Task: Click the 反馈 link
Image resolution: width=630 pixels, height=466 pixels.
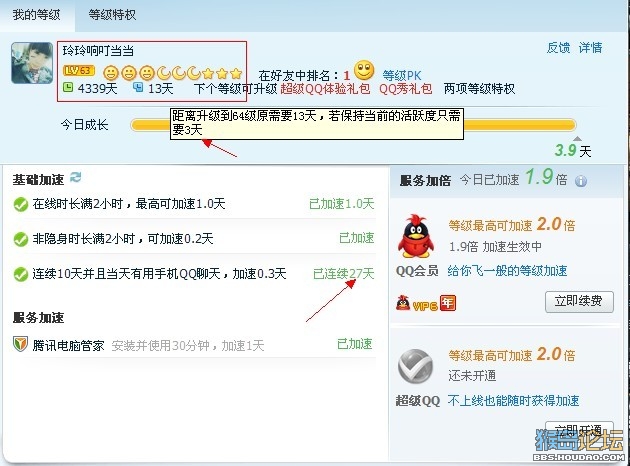Action: [558, 47]
